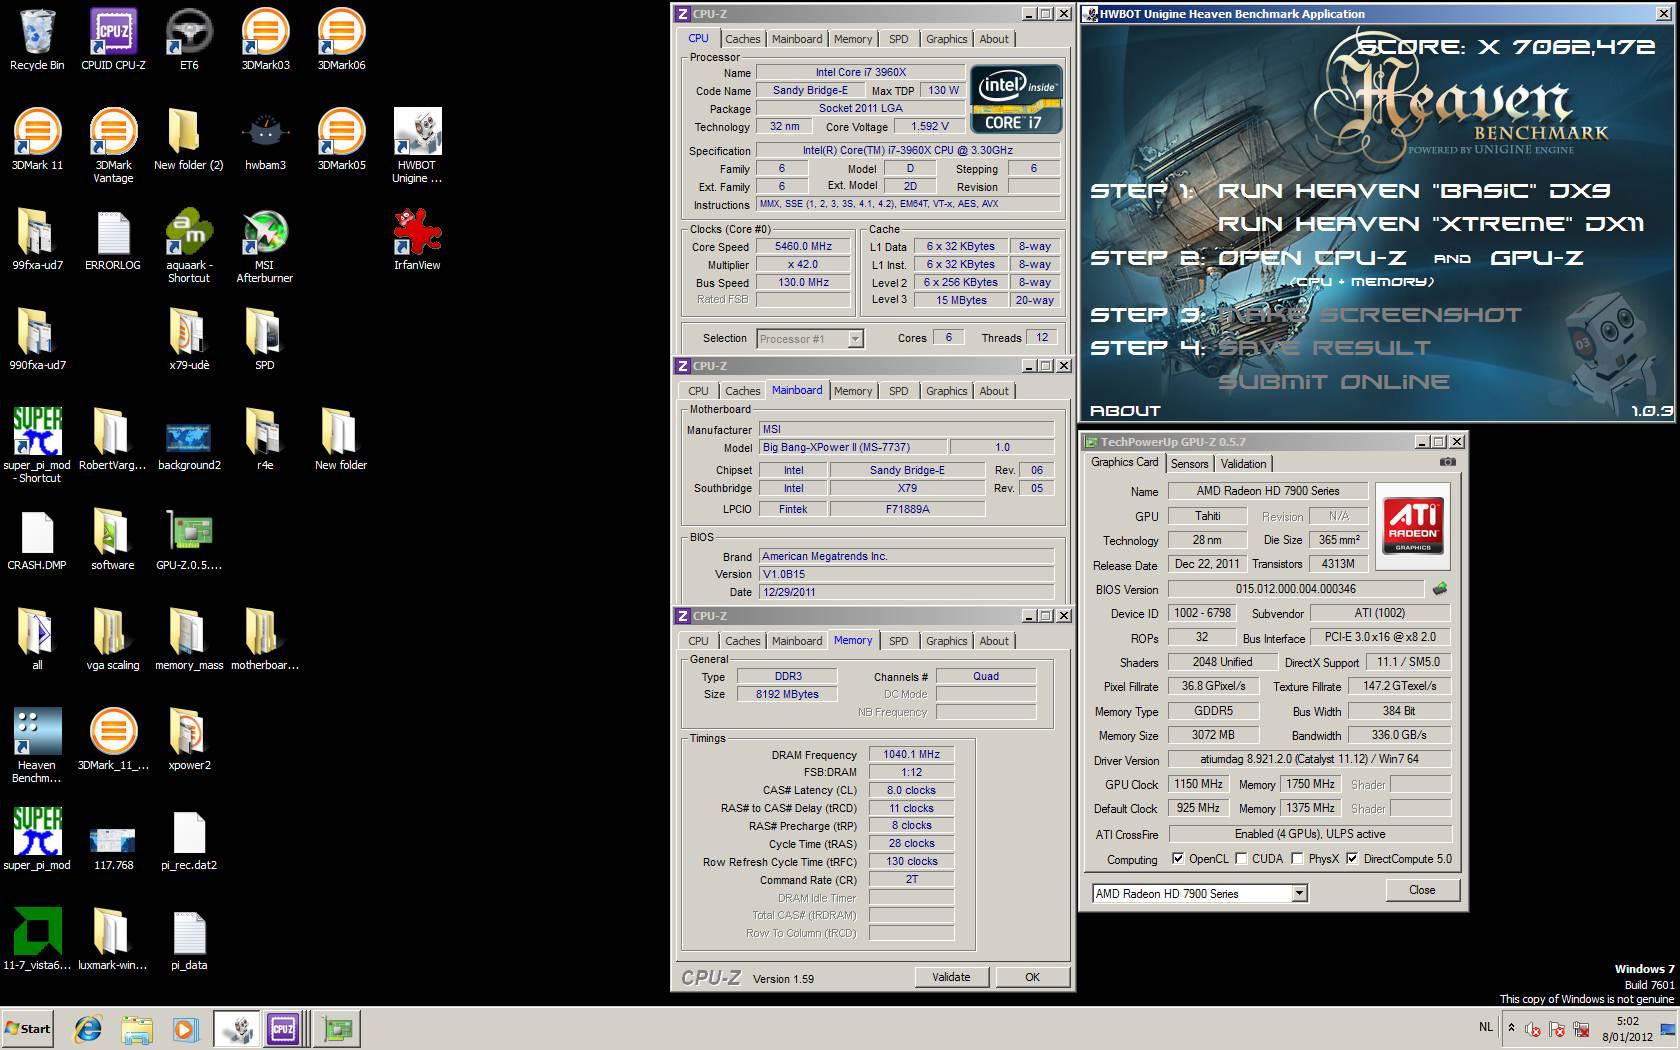Open MSI Afterburner desktop shortcut
The width and height of the screenshot is (1680, 1050).
tap(265, 246)
